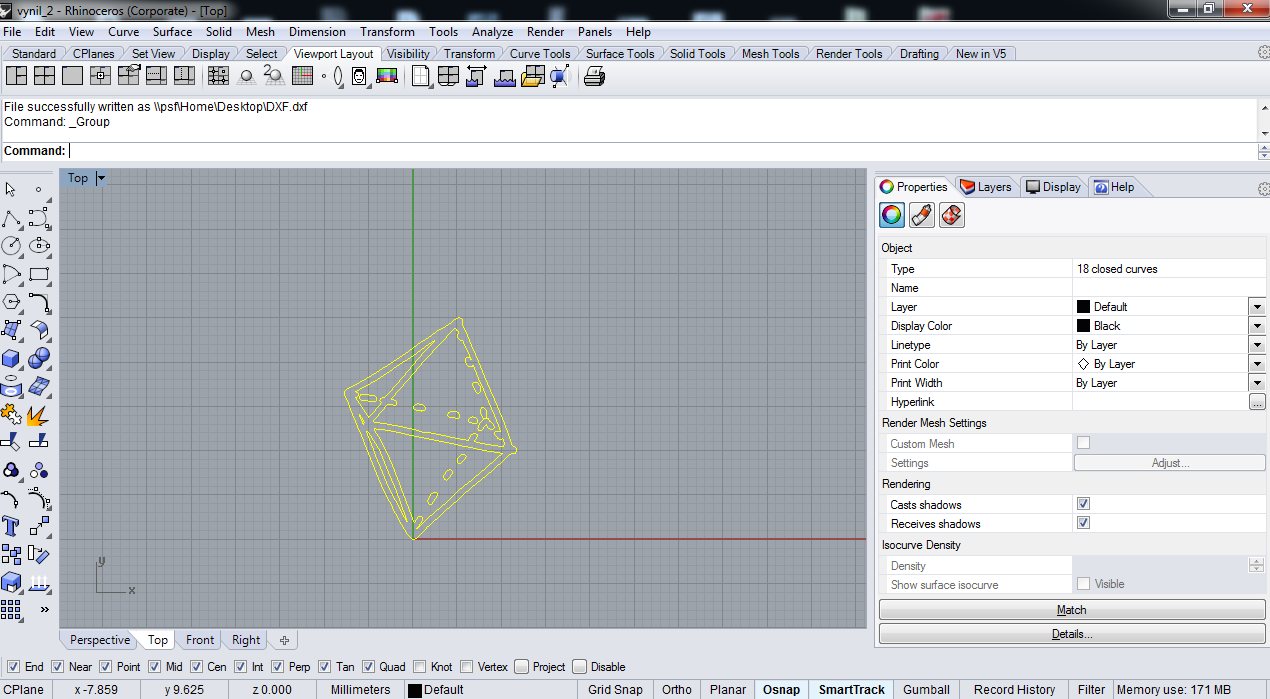
Task: Select the Text object tool
Action: (x=11, y=526)
